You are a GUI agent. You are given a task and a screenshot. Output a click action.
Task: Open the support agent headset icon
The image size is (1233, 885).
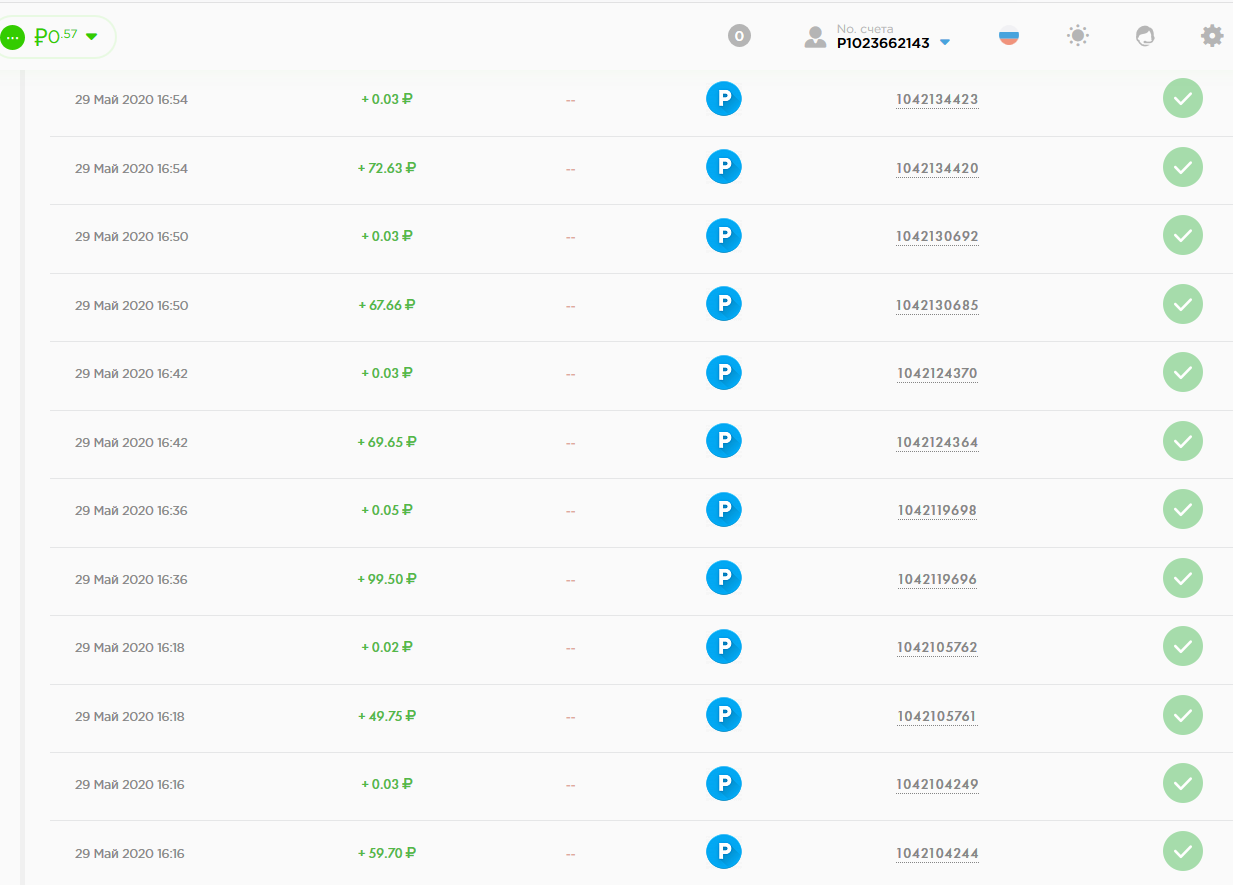coord(1145,36)
